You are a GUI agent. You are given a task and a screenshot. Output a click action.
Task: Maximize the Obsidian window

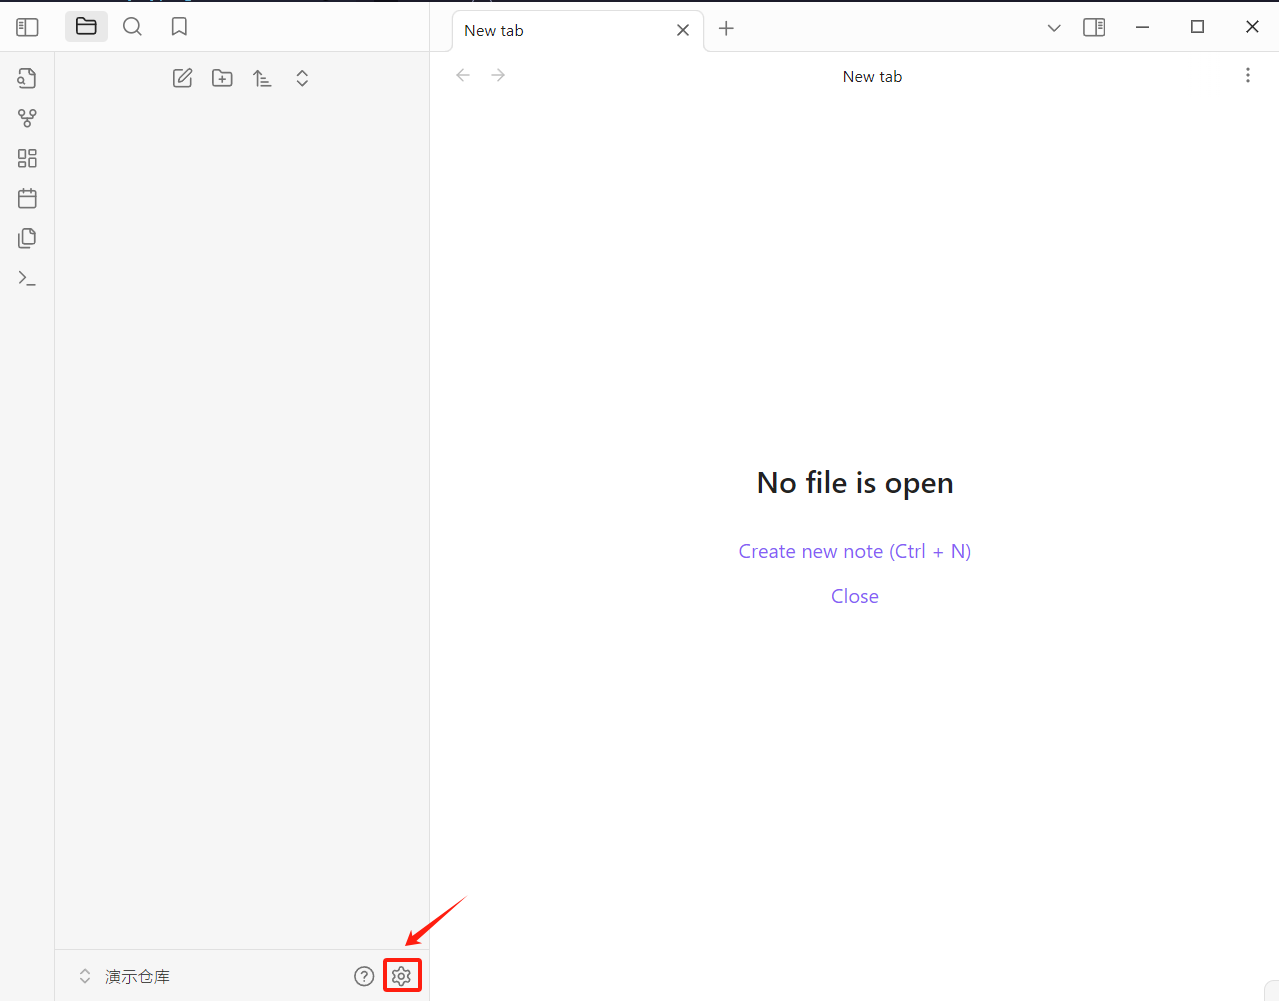tap(1197, 27)
